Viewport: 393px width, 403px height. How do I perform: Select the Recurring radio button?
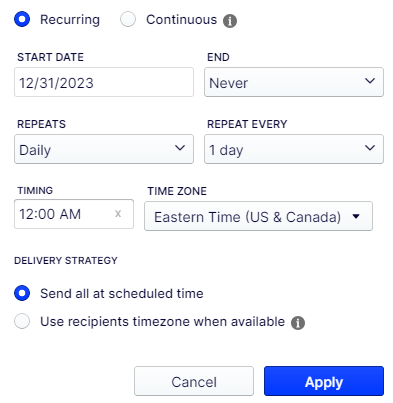pos(22,19)
